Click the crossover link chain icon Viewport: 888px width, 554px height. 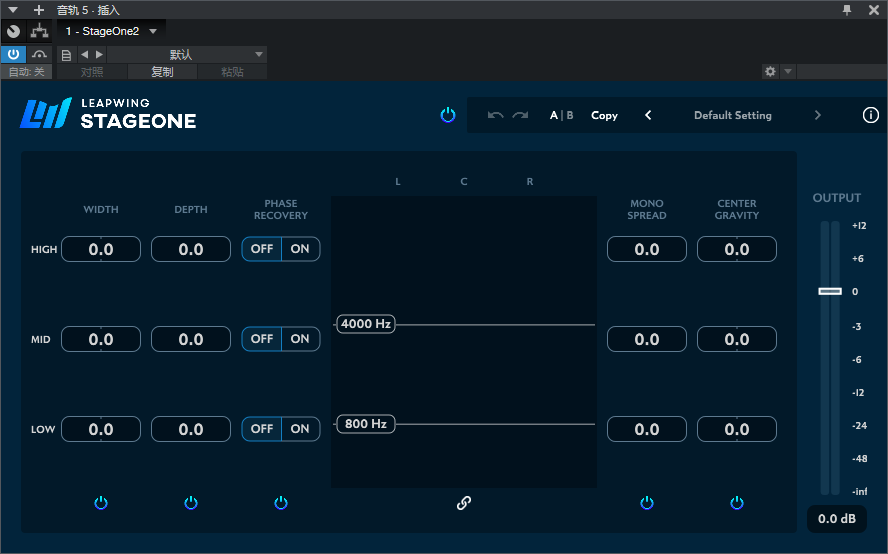click(464, 502)
